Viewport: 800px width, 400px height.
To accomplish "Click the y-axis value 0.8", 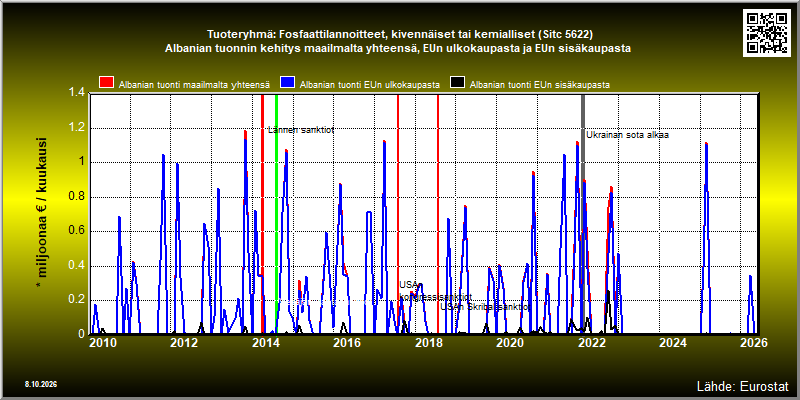I will click(x=77, y=197).
